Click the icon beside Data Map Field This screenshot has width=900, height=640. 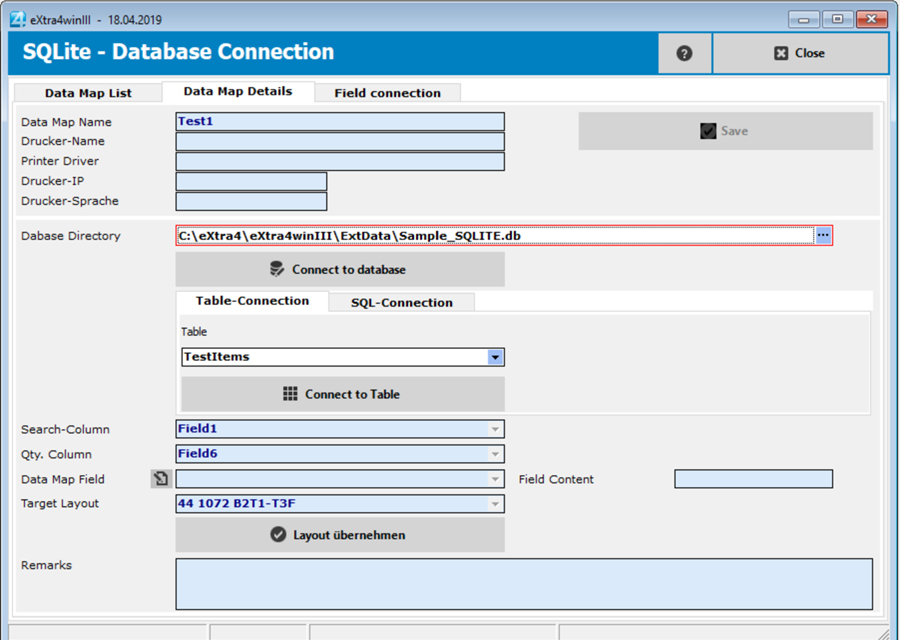coord(161,479)
